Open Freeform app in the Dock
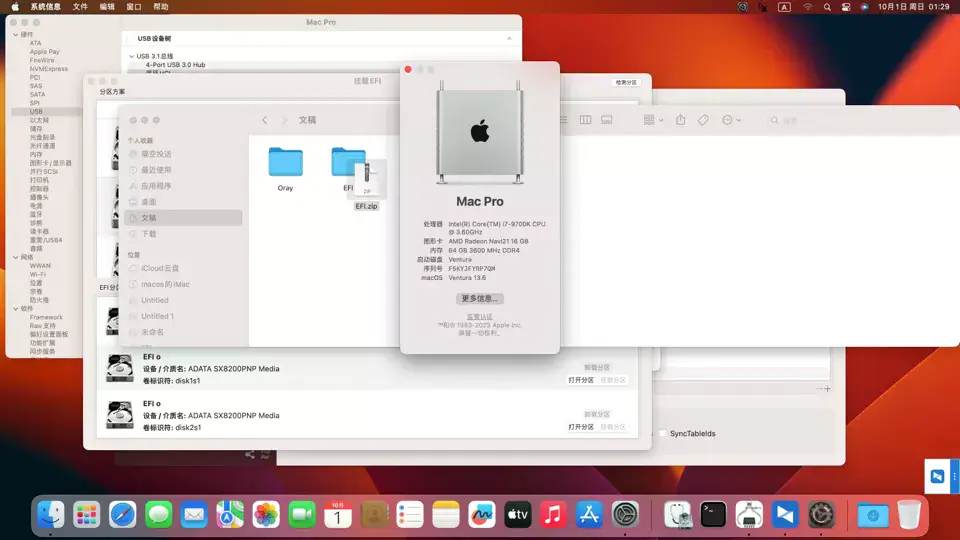This screenshot has width=960, height=540. 482,515
